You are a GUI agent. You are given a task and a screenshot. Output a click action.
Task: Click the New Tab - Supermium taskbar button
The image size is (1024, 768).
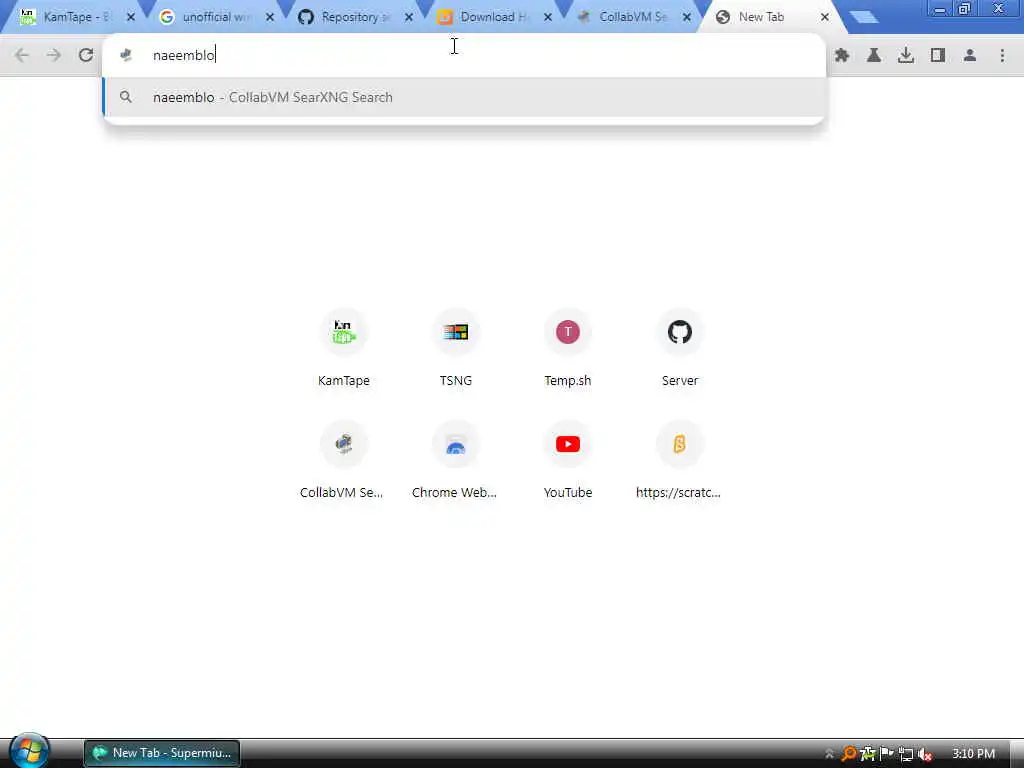tap(162, 753)
